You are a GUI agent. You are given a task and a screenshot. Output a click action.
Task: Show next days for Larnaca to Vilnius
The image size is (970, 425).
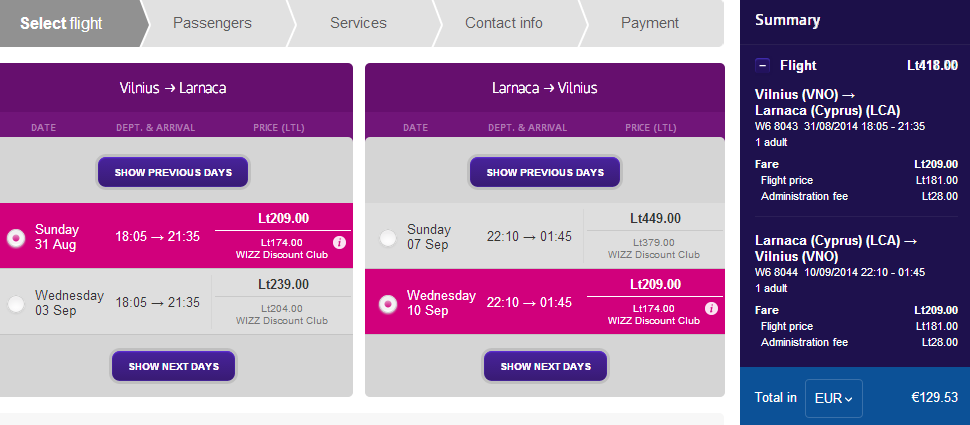tap(545, 366)
